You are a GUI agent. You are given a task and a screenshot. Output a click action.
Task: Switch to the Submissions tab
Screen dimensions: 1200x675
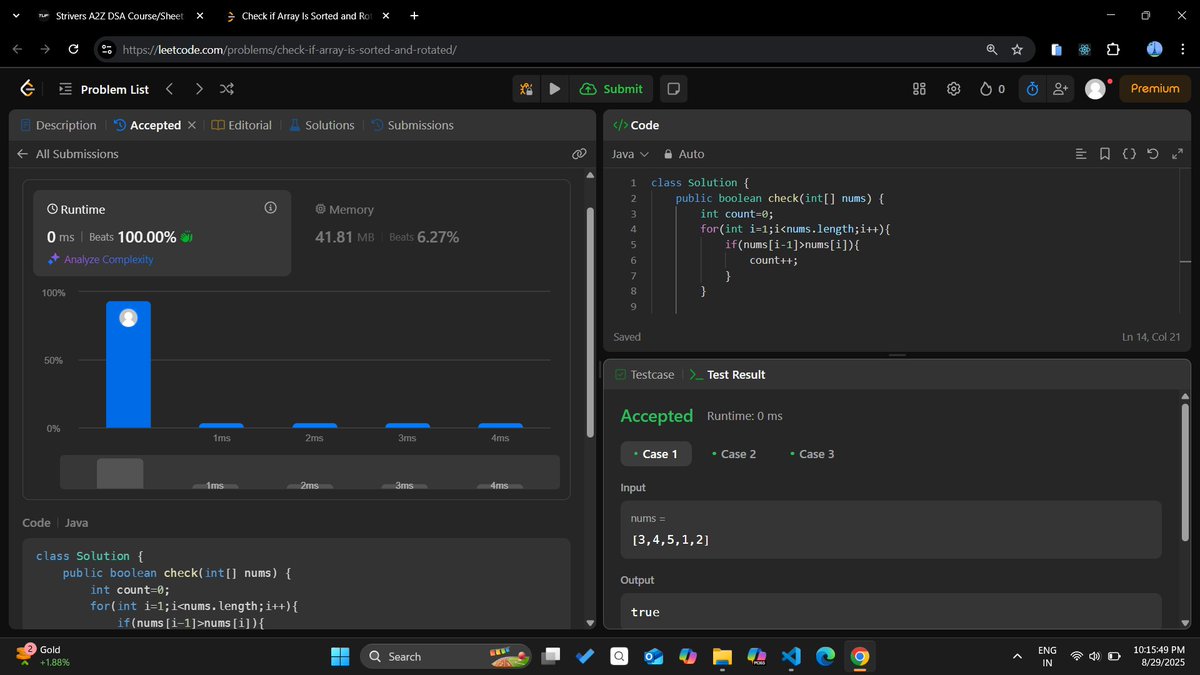(x=412, y=125)
